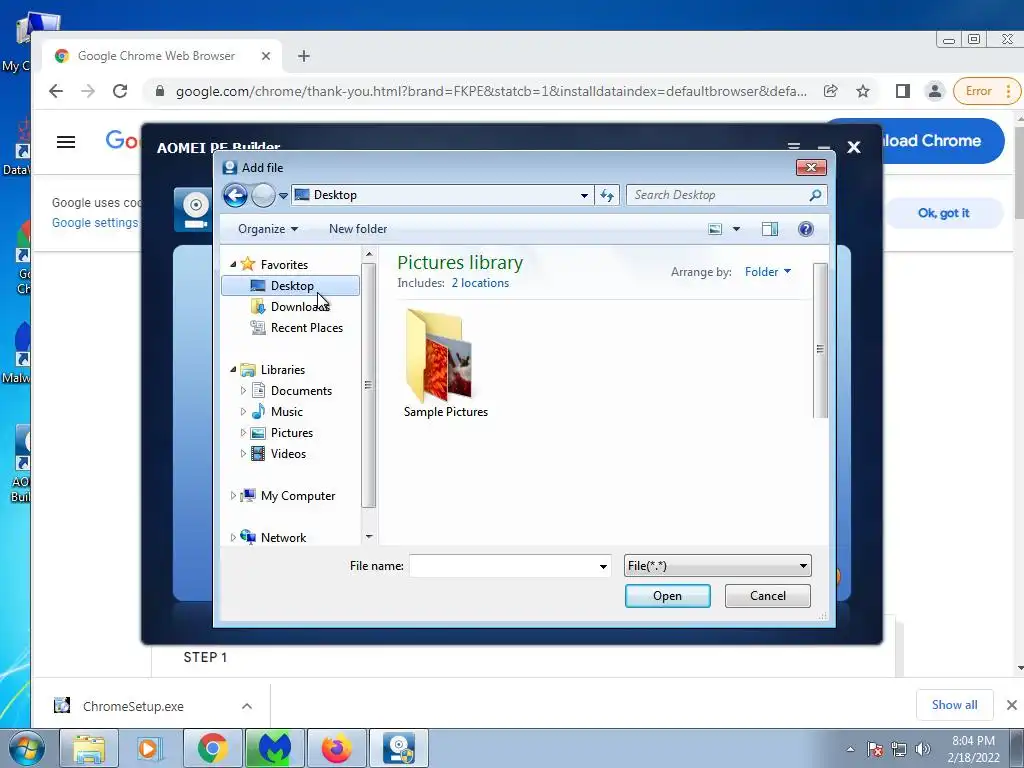
Task: Open the More options views dropdown arrow
Action: (736, 229)
